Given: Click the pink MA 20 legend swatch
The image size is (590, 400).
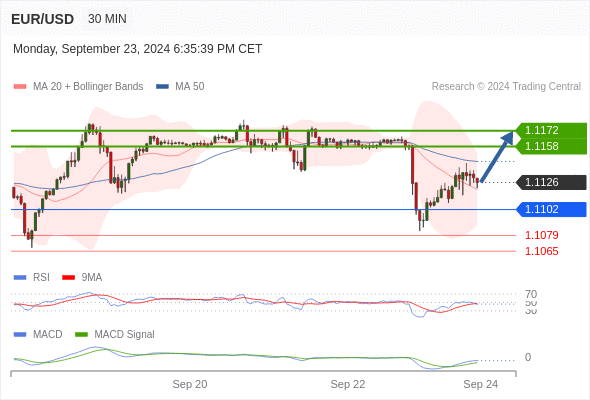Looking at the screenshot, I should 20,87.
